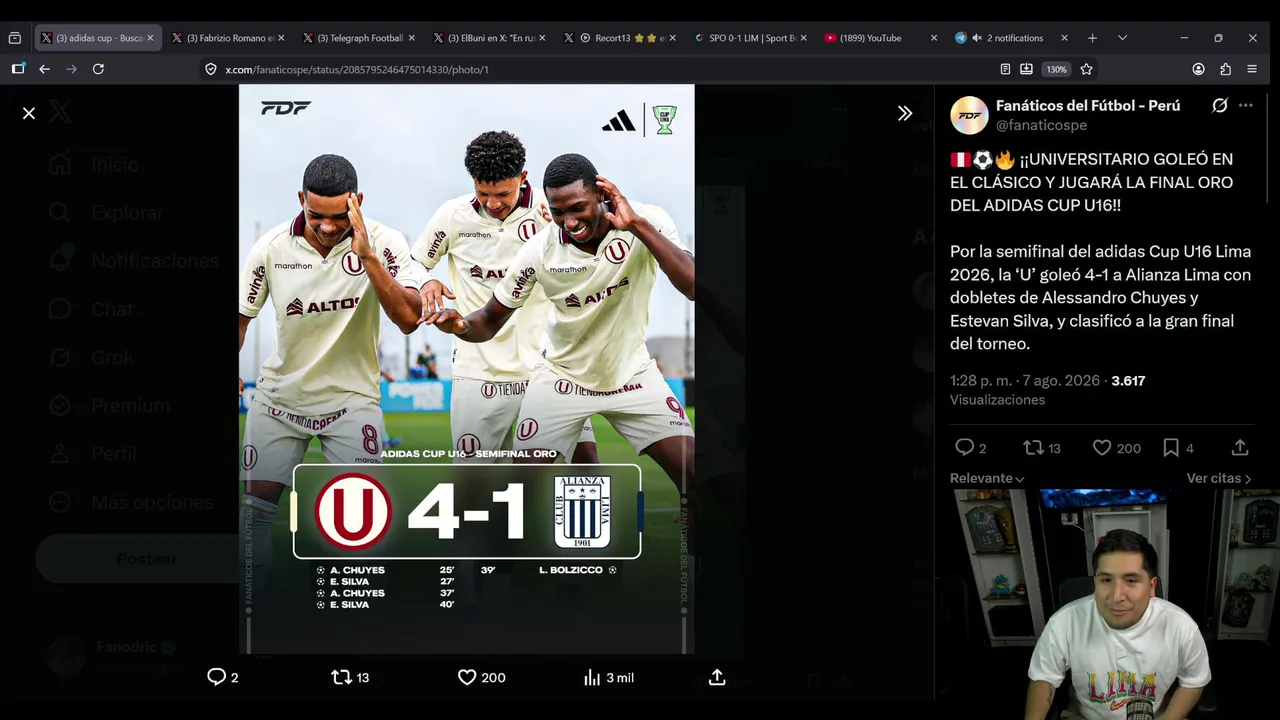The width and height of the screenshot is (1280, 720).
Task: Open the Fanáticos del Fútbol - Perú profile name
Action: [1088, 105]
